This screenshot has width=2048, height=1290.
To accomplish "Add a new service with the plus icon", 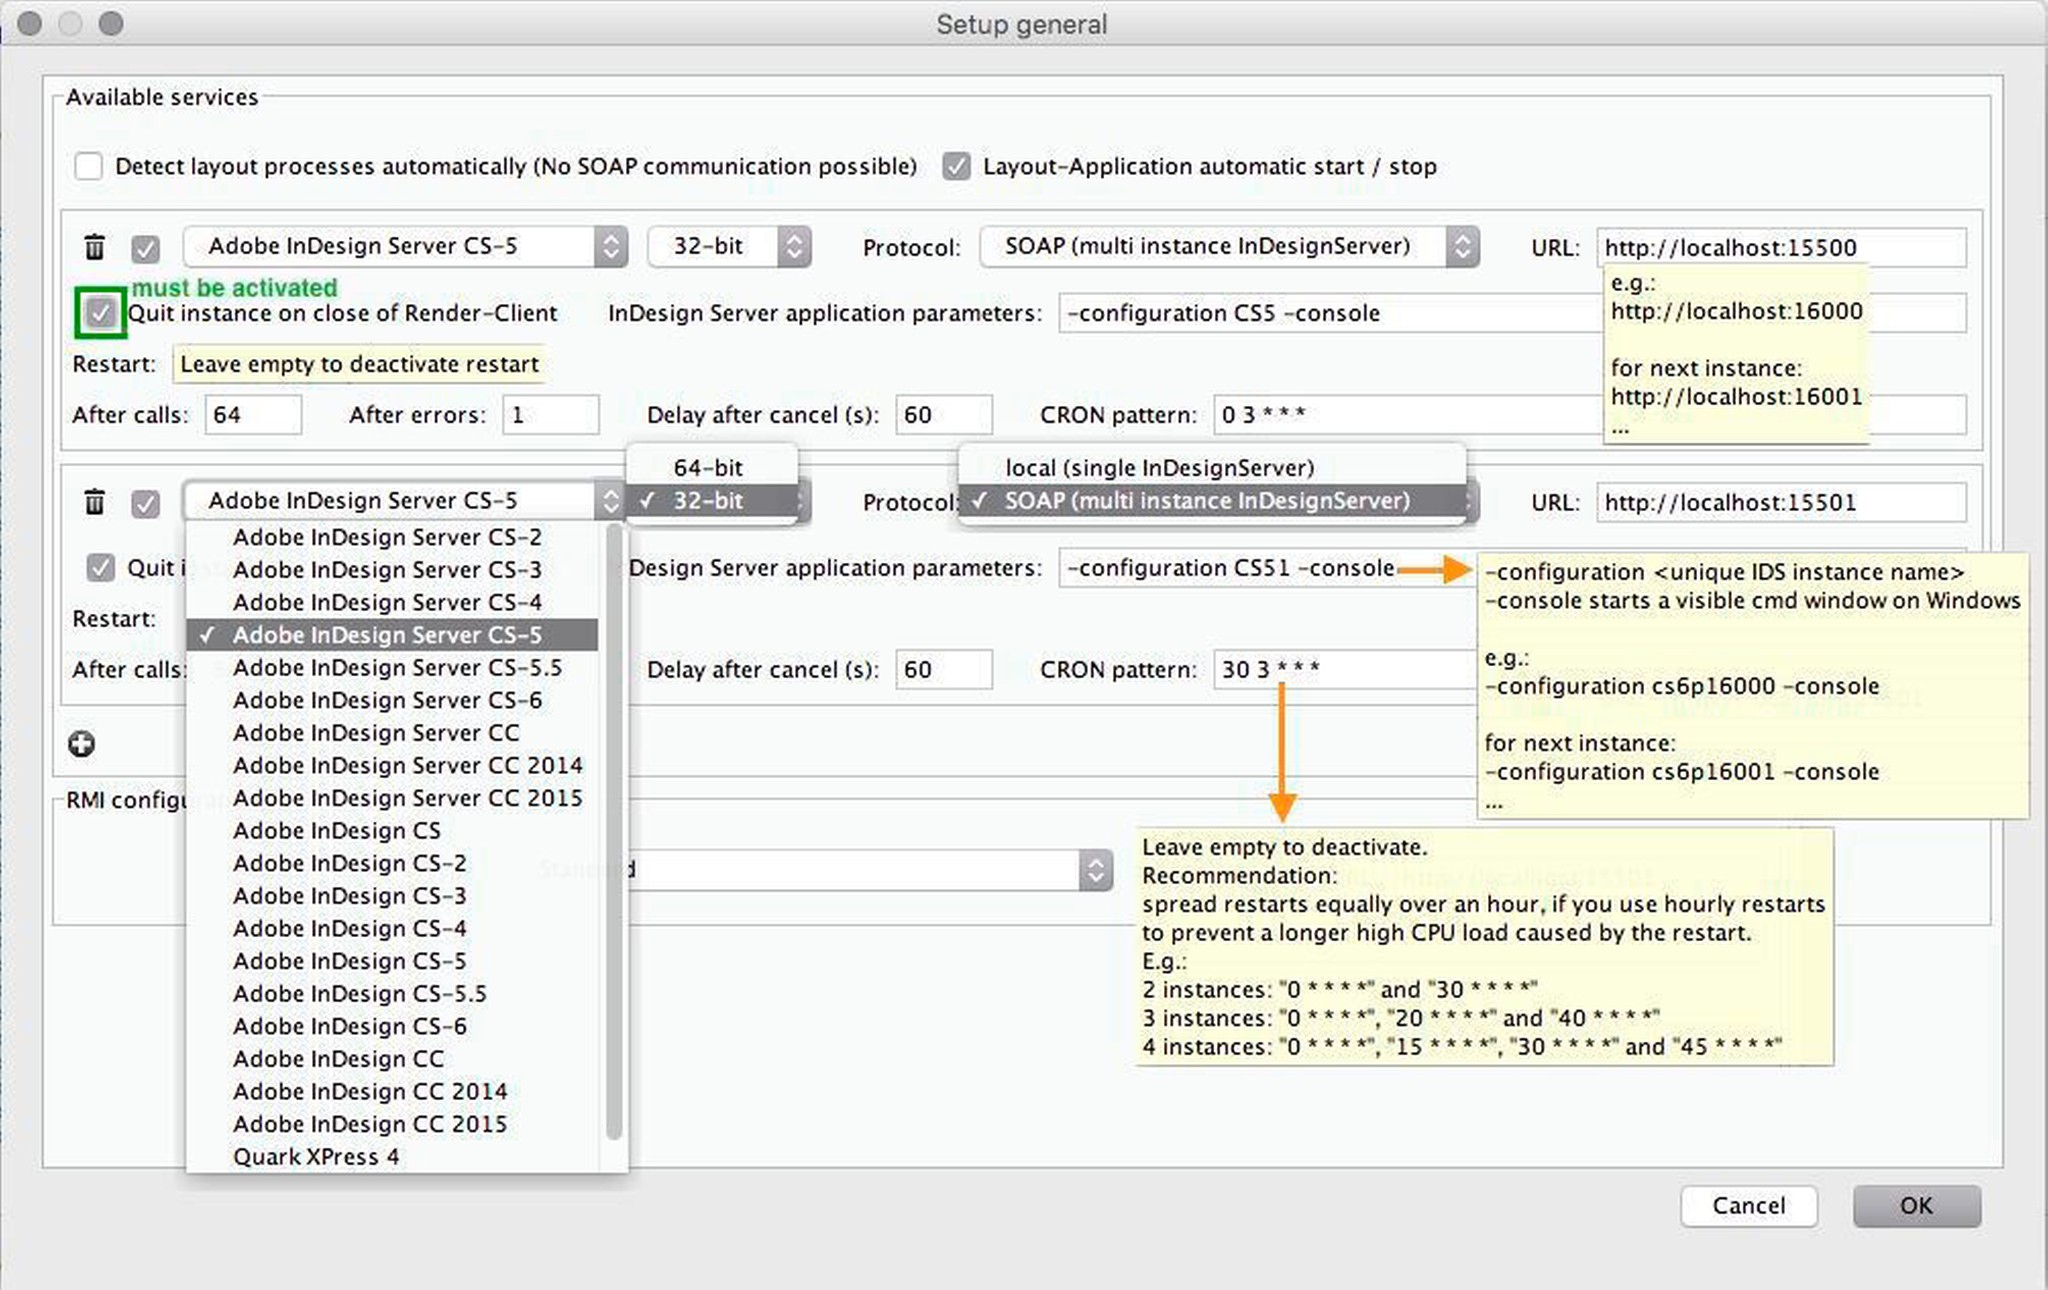I will tap(81, 744).
